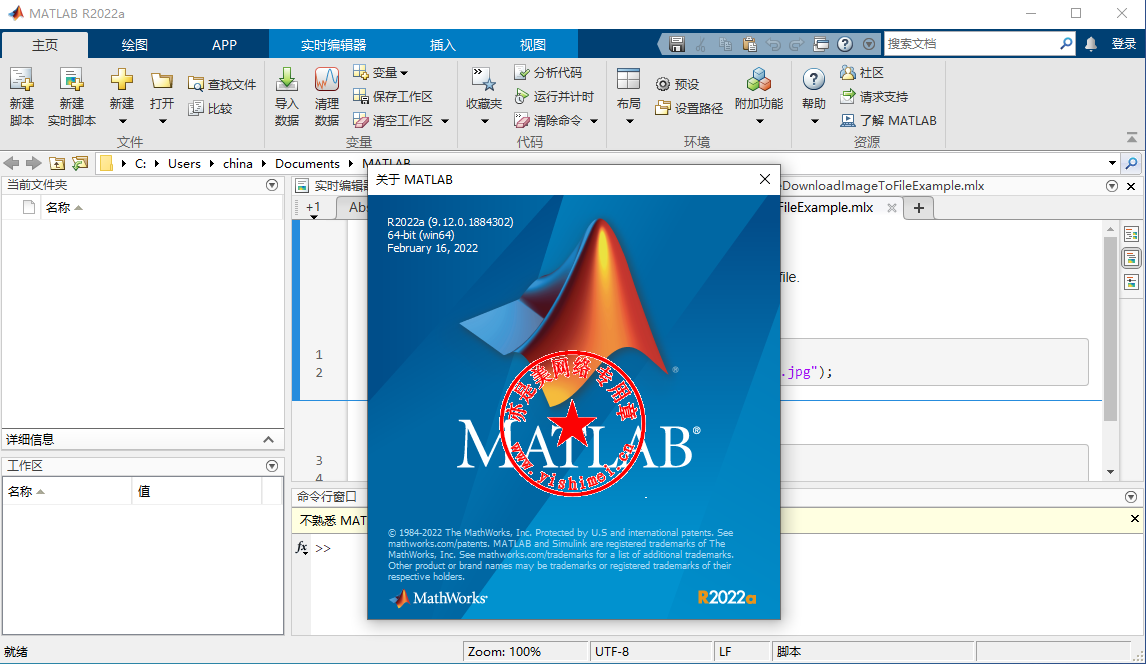
Task: Click the Open (打开) folder icon
Action: coord(162,80)
